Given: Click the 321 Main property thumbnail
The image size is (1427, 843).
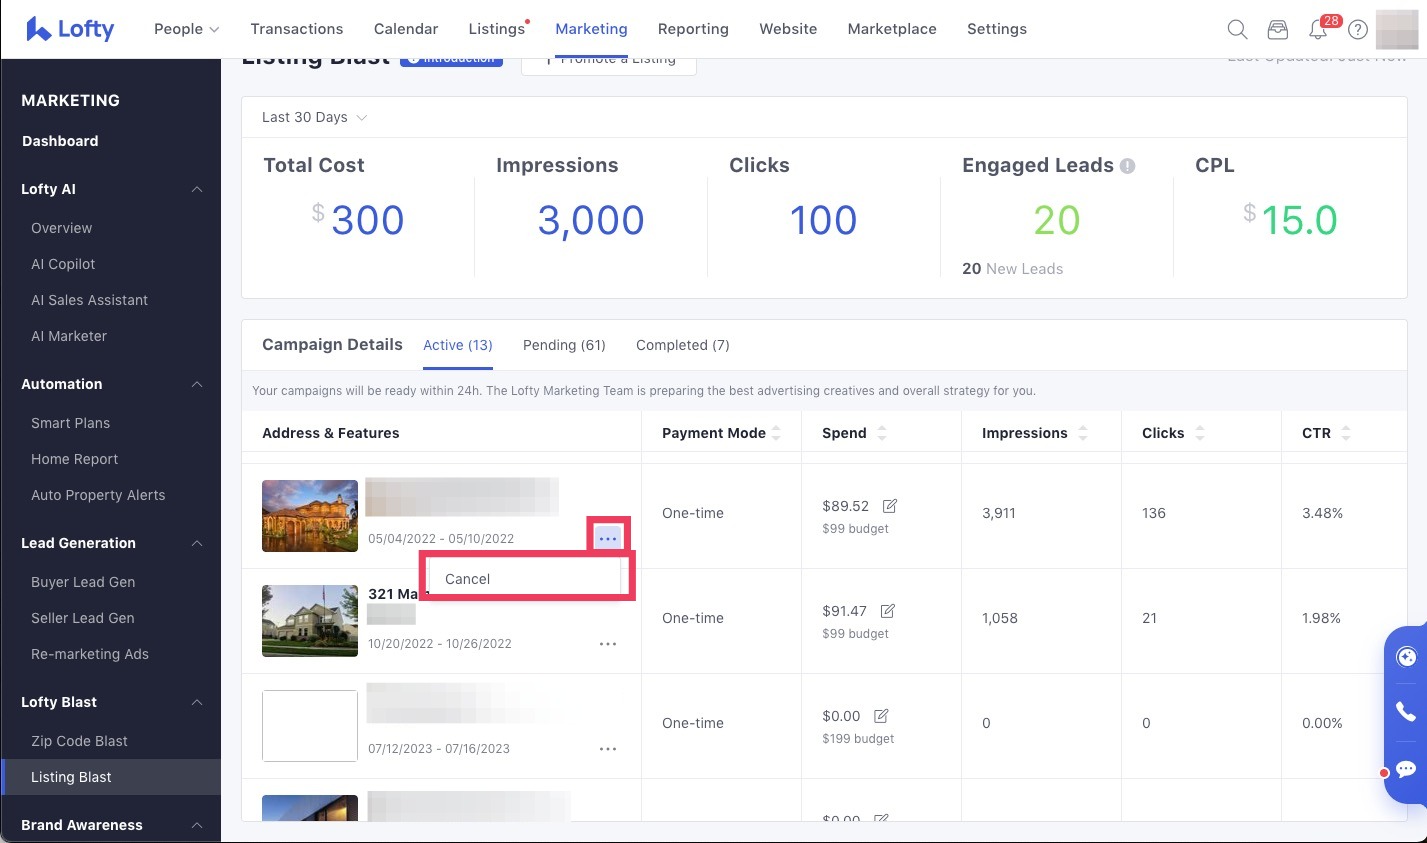Looking at the screenshot, I should tap(310, 620).
